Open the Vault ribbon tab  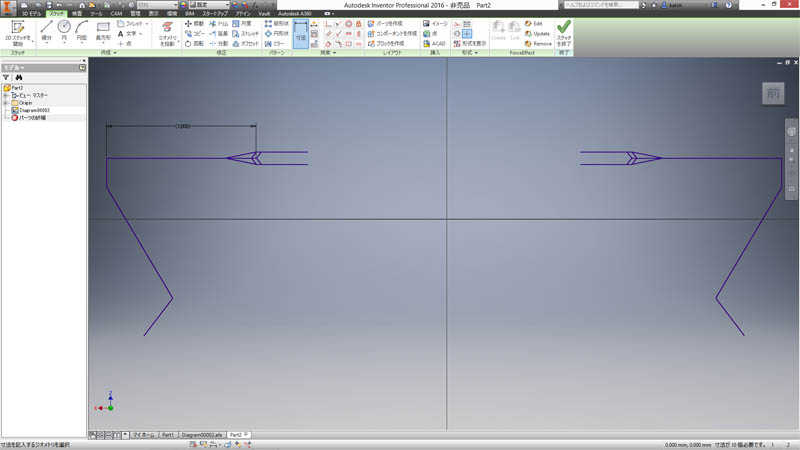coord(263,13)
